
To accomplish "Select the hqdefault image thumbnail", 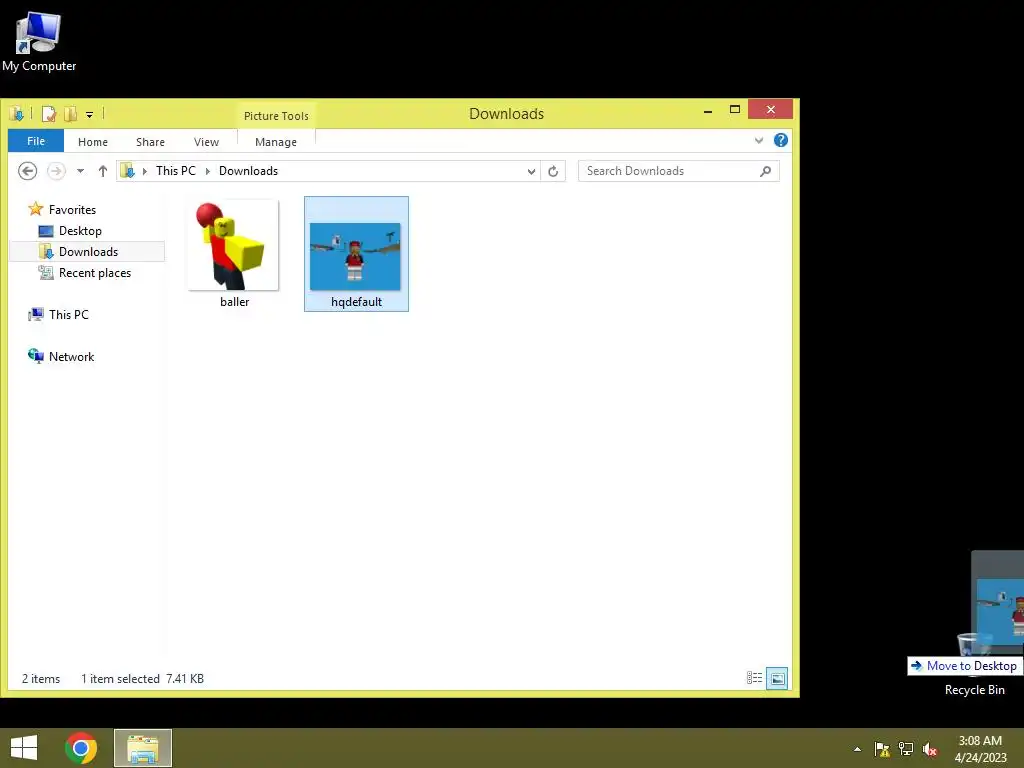I will pyautogui.click(x=355, y=256).
